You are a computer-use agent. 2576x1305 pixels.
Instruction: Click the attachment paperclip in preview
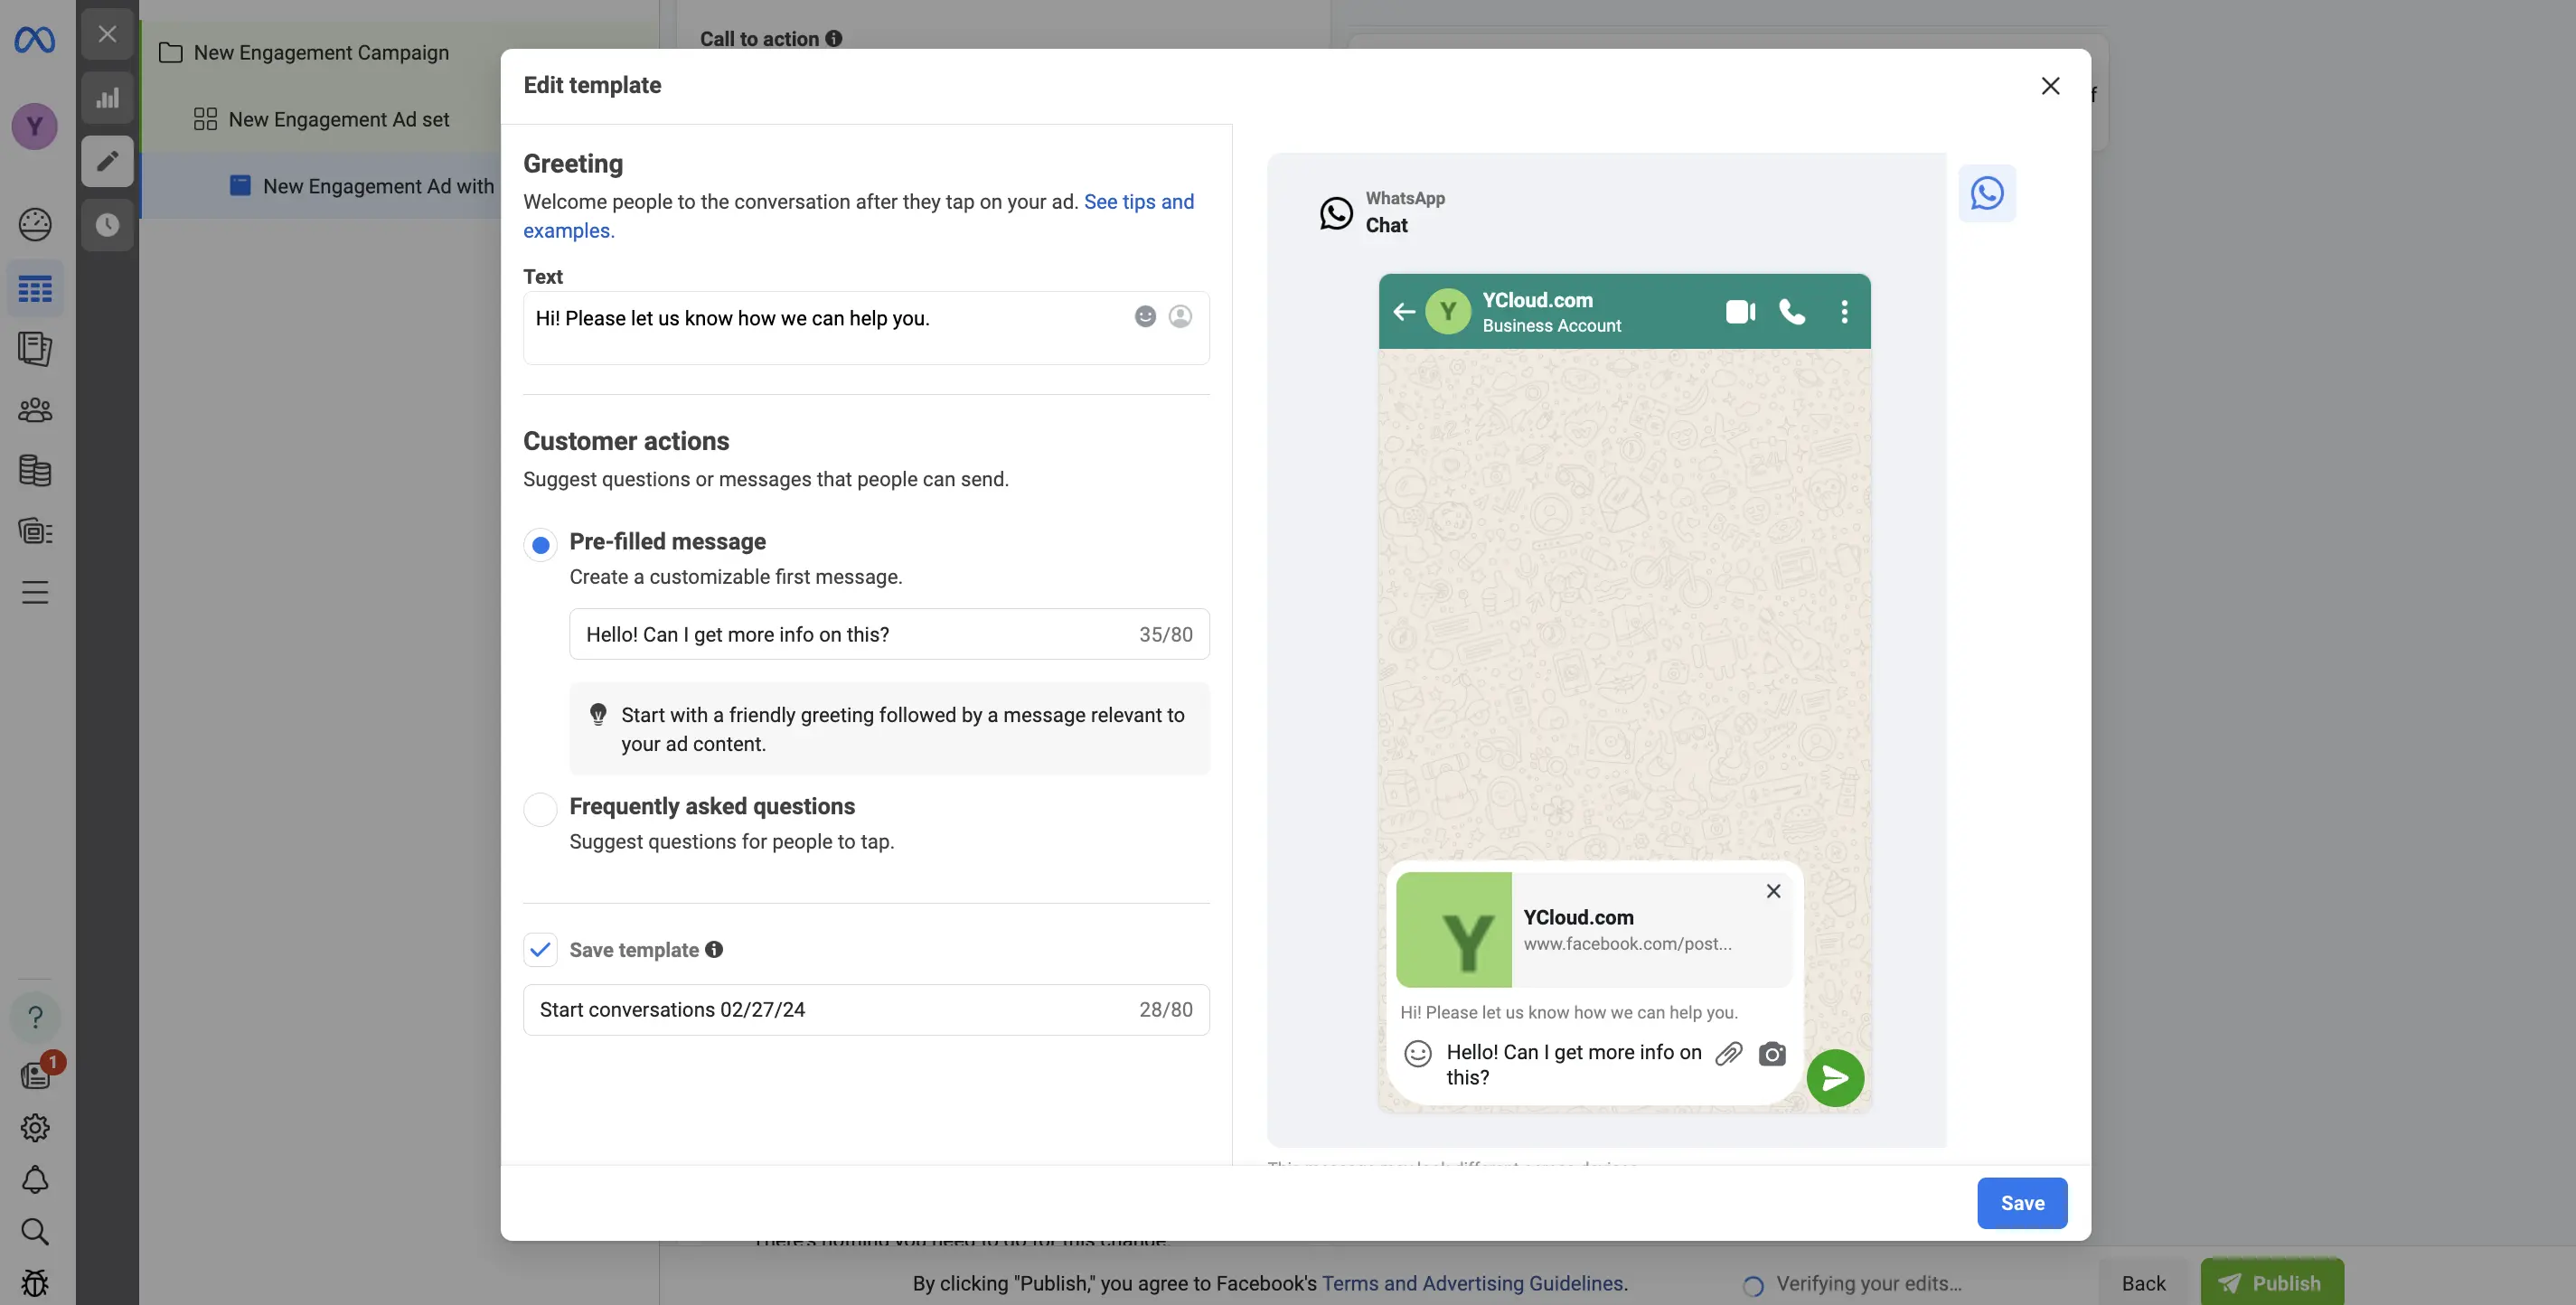(1728, 1054)
